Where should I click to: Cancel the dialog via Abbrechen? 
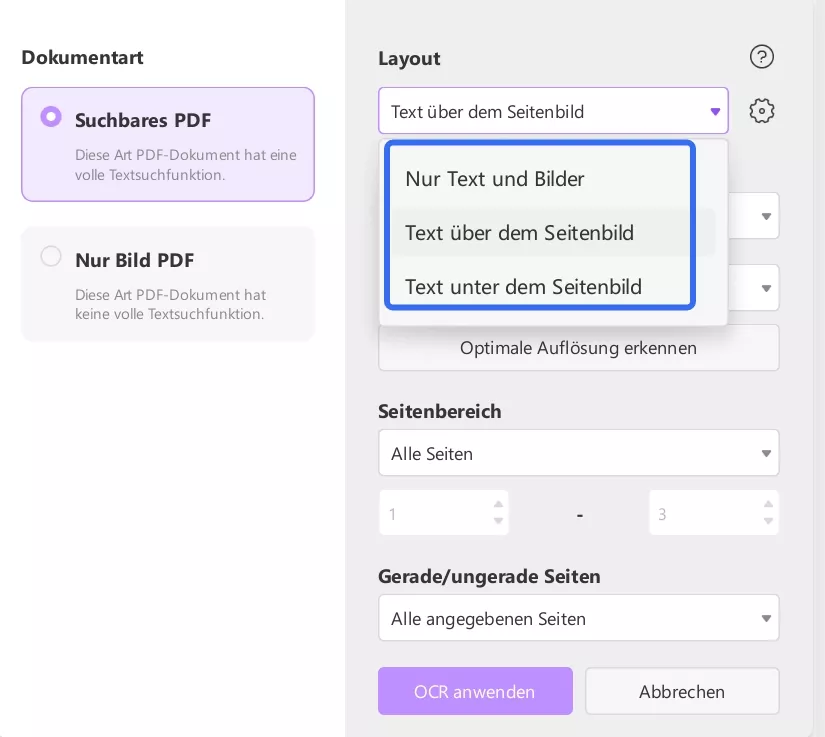click(x=682, y=691)
